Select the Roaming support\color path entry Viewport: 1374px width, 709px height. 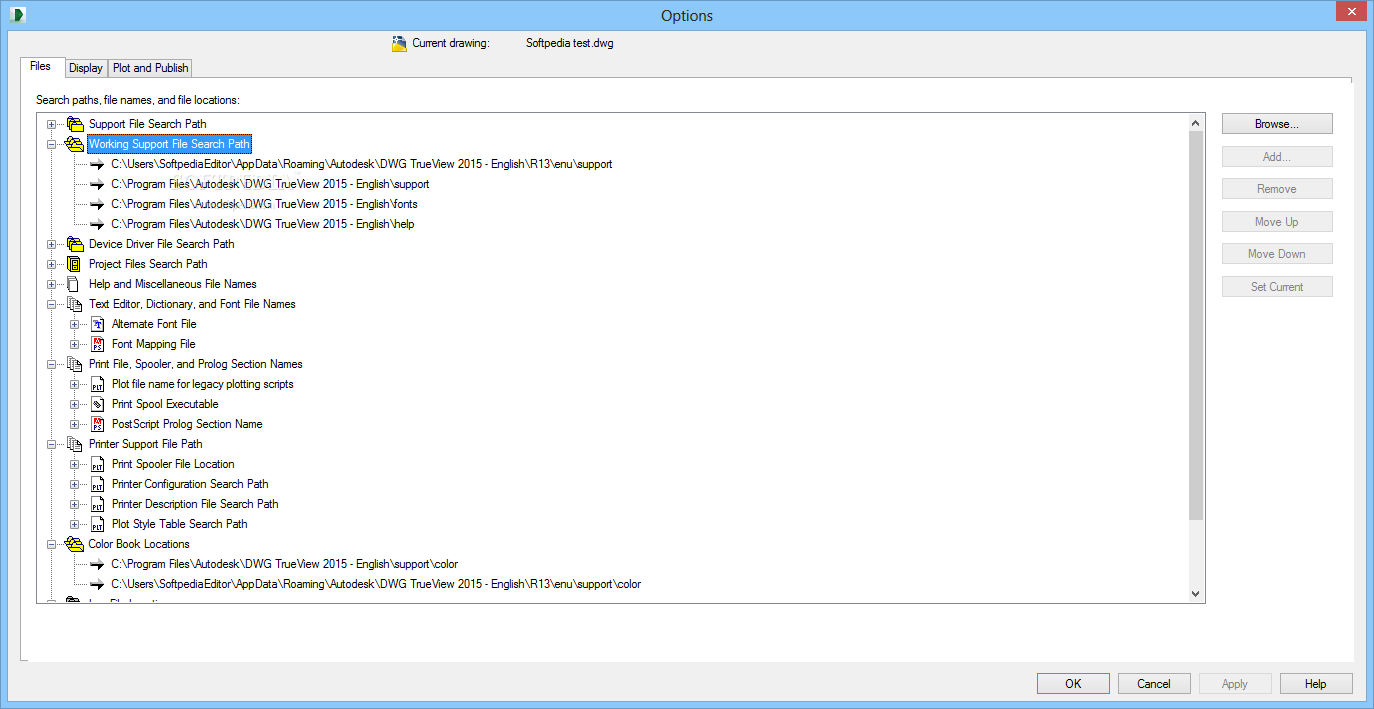tap(376, 584)
